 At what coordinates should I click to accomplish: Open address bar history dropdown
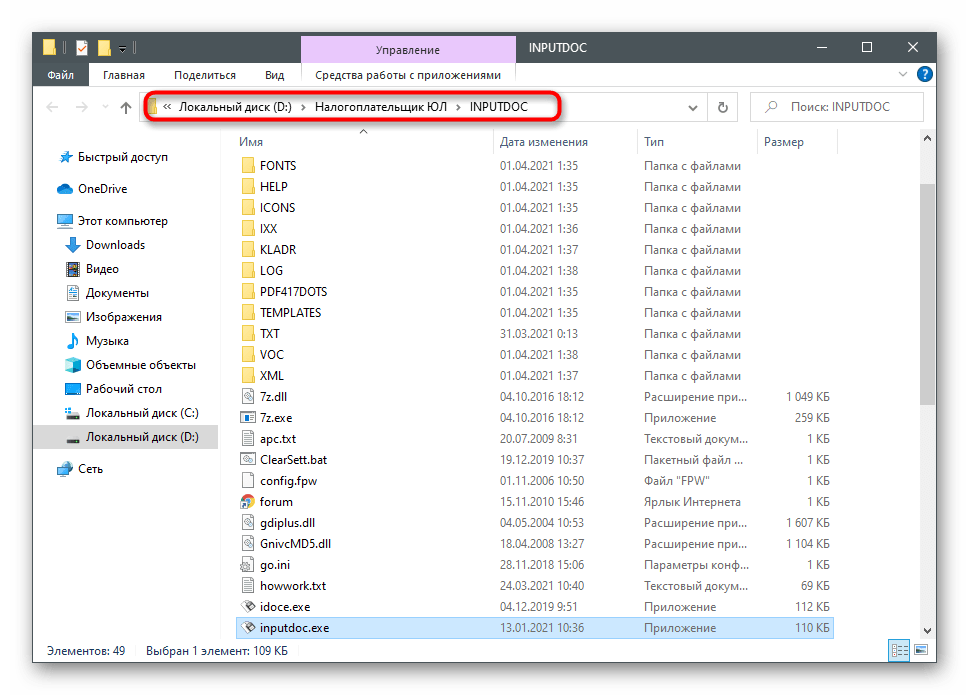[x=693, y=107]
